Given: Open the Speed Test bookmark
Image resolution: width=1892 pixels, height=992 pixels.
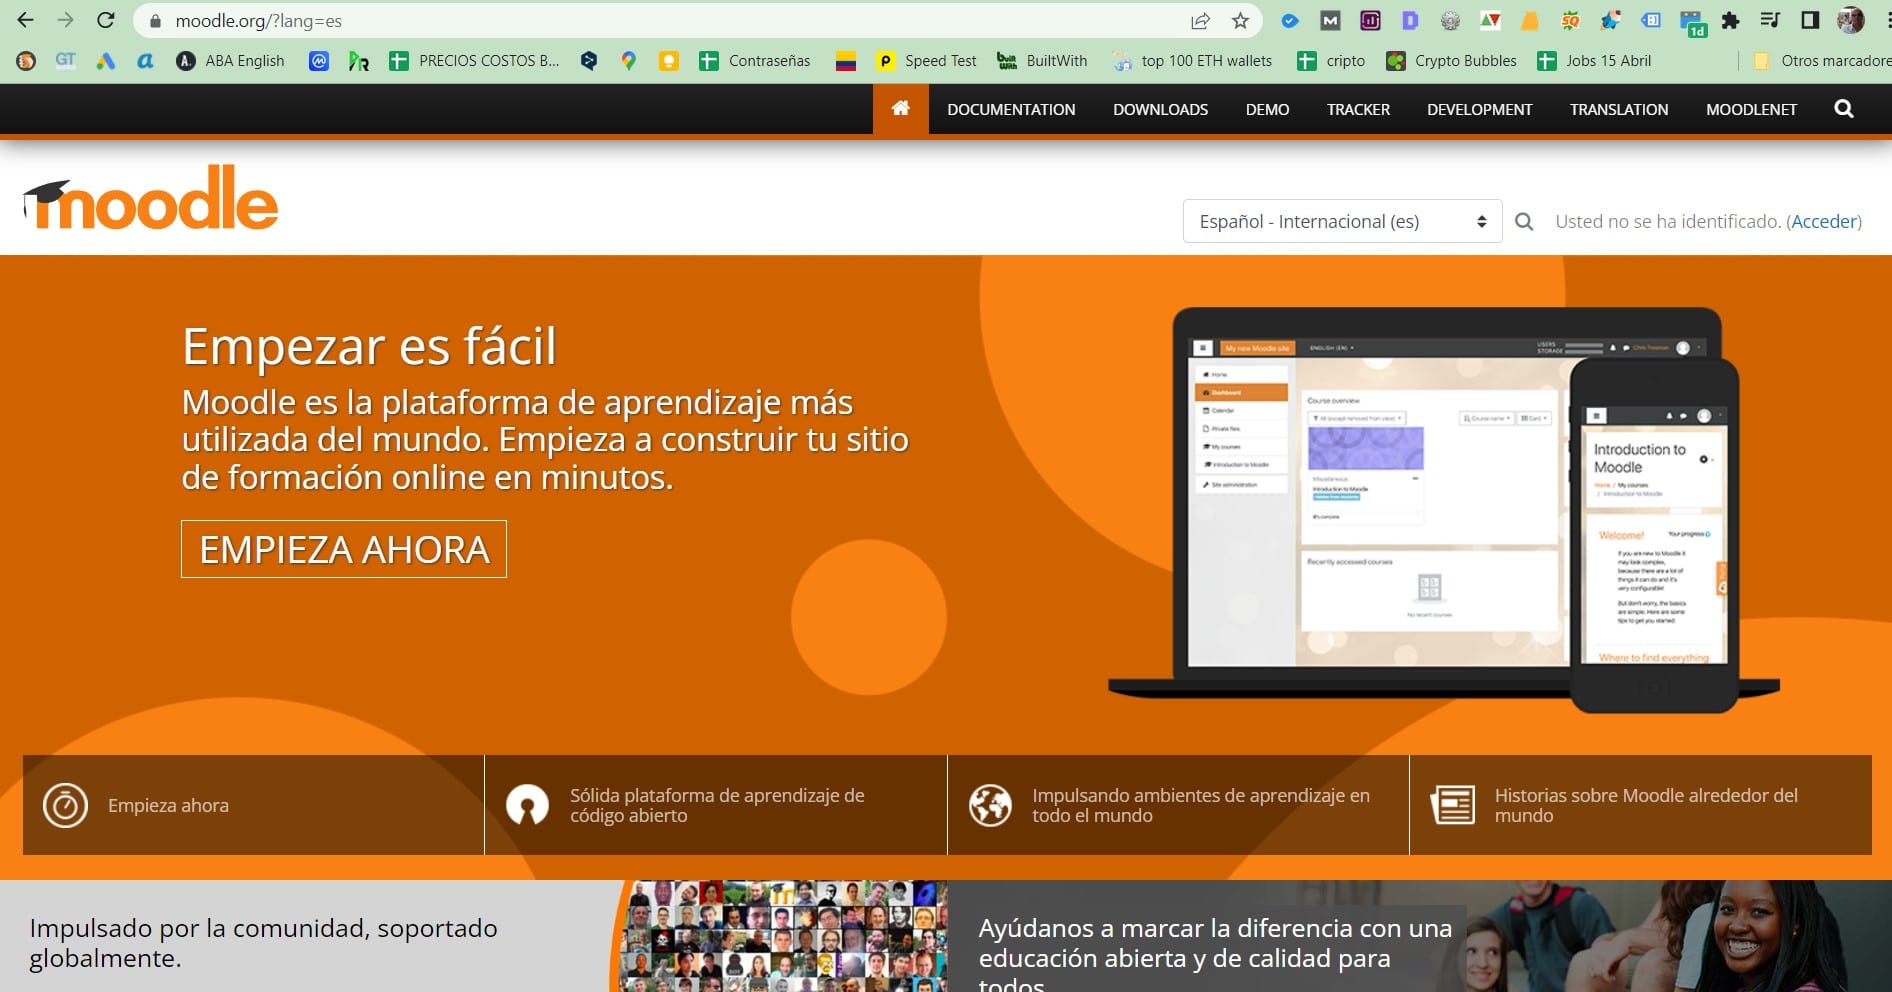Looking at the screenshot, I should click(x=926, y=61).
